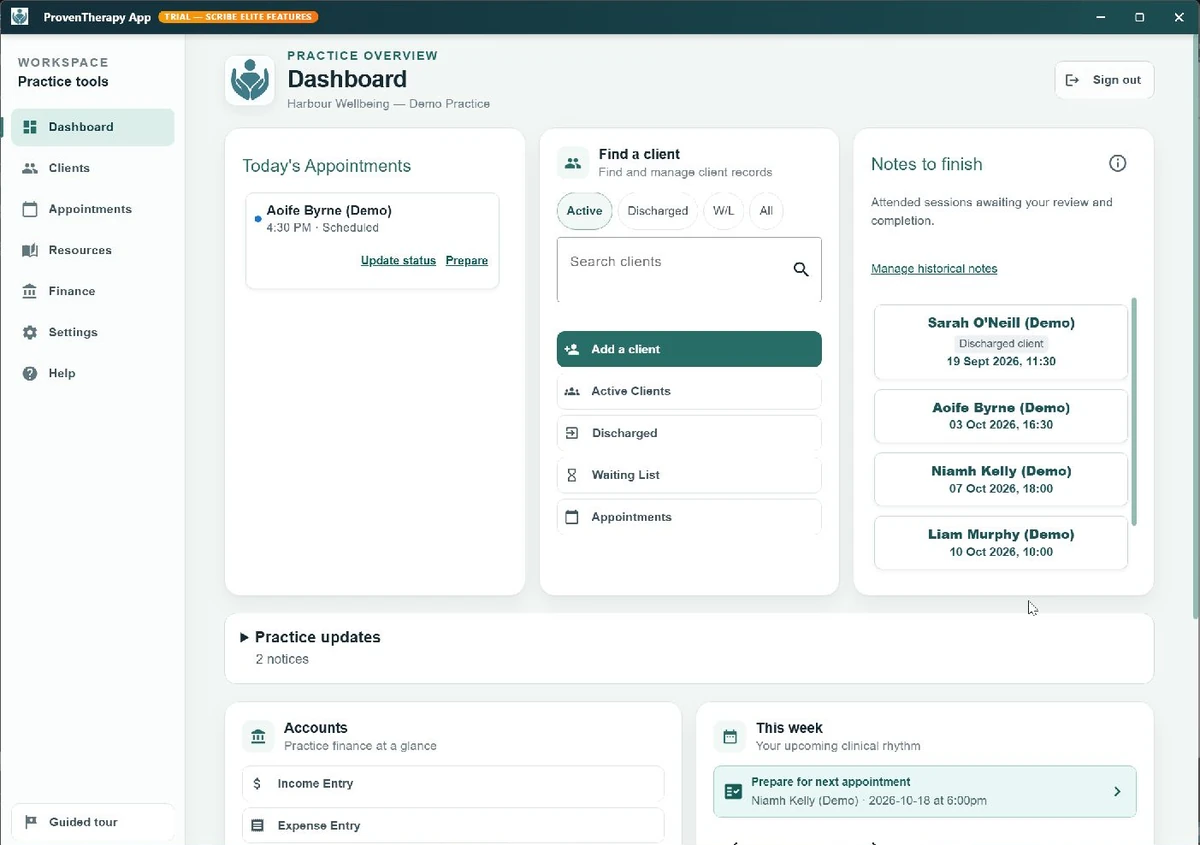
Task: Click the checklist icon on next appointment card
Action: pyautogui.click(x=733, y=791)
